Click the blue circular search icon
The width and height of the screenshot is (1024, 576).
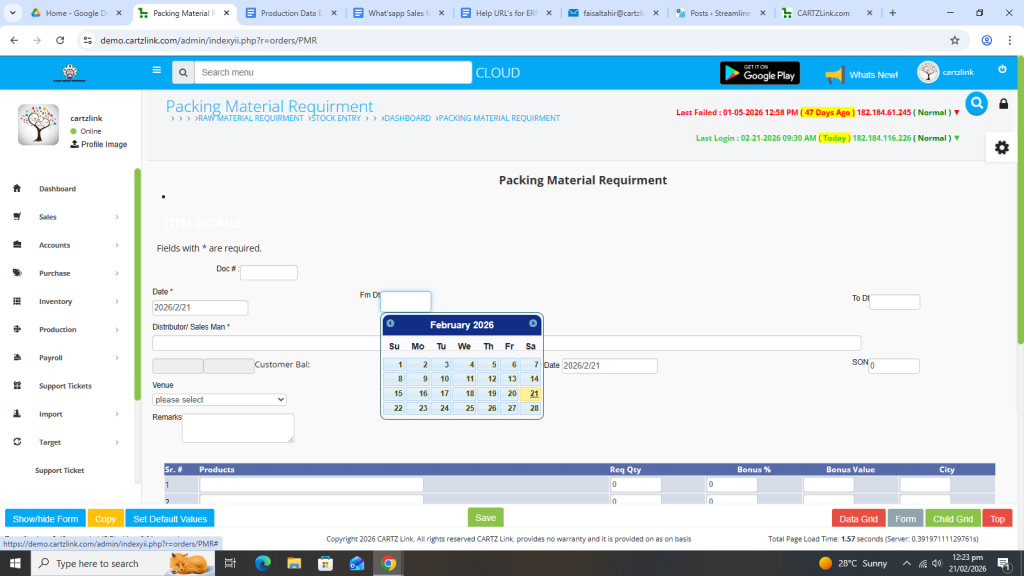pyautogui.click(x=976, y=103)
